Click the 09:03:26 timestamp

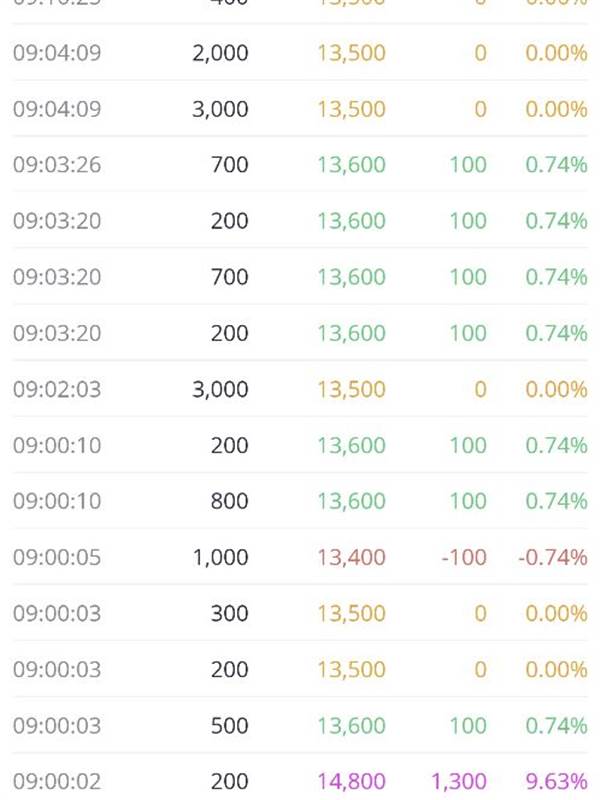[x=57, y=165]
